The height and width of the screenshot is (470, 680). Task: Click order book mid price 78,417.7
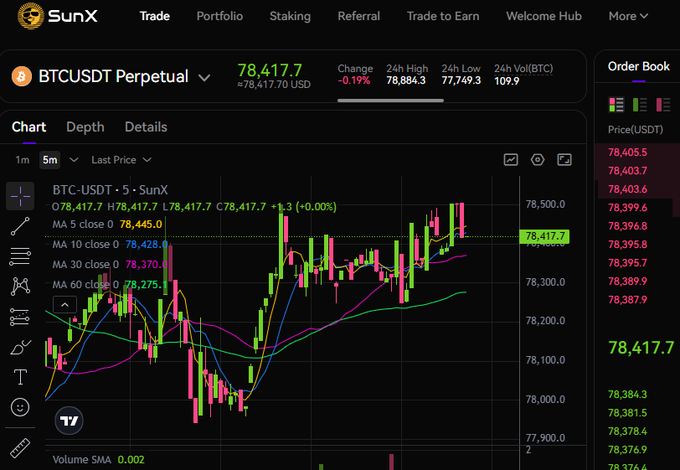[x=641, y=347]
